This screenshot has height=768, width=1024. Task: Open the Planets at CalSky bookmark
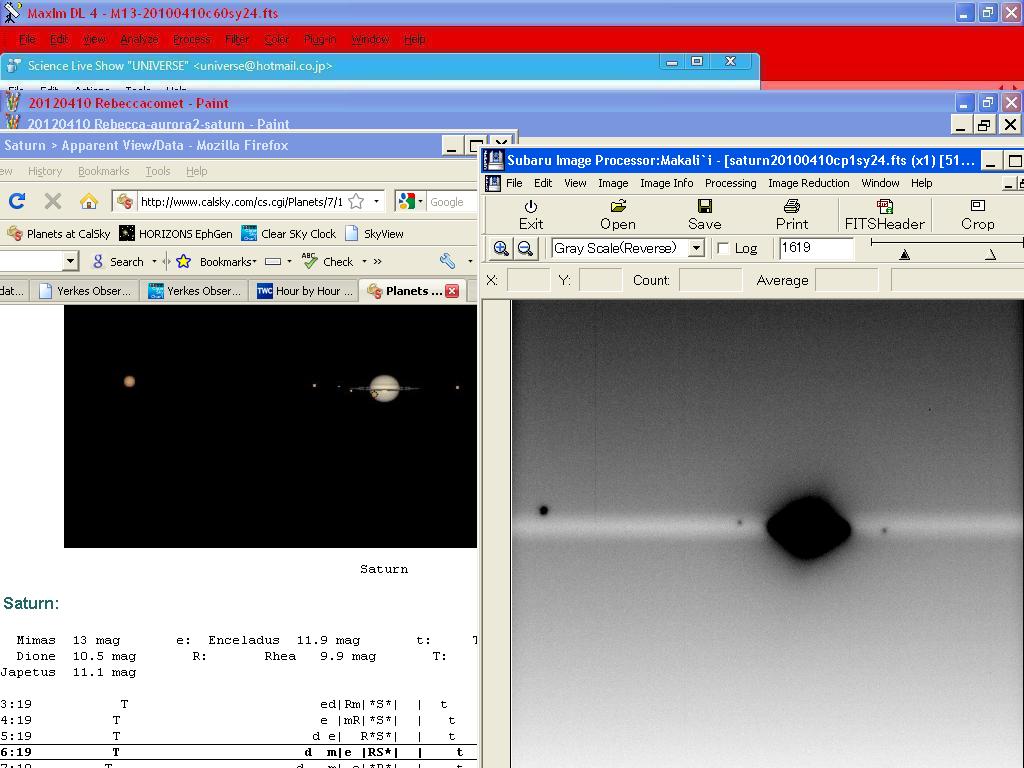click(59, 234)
